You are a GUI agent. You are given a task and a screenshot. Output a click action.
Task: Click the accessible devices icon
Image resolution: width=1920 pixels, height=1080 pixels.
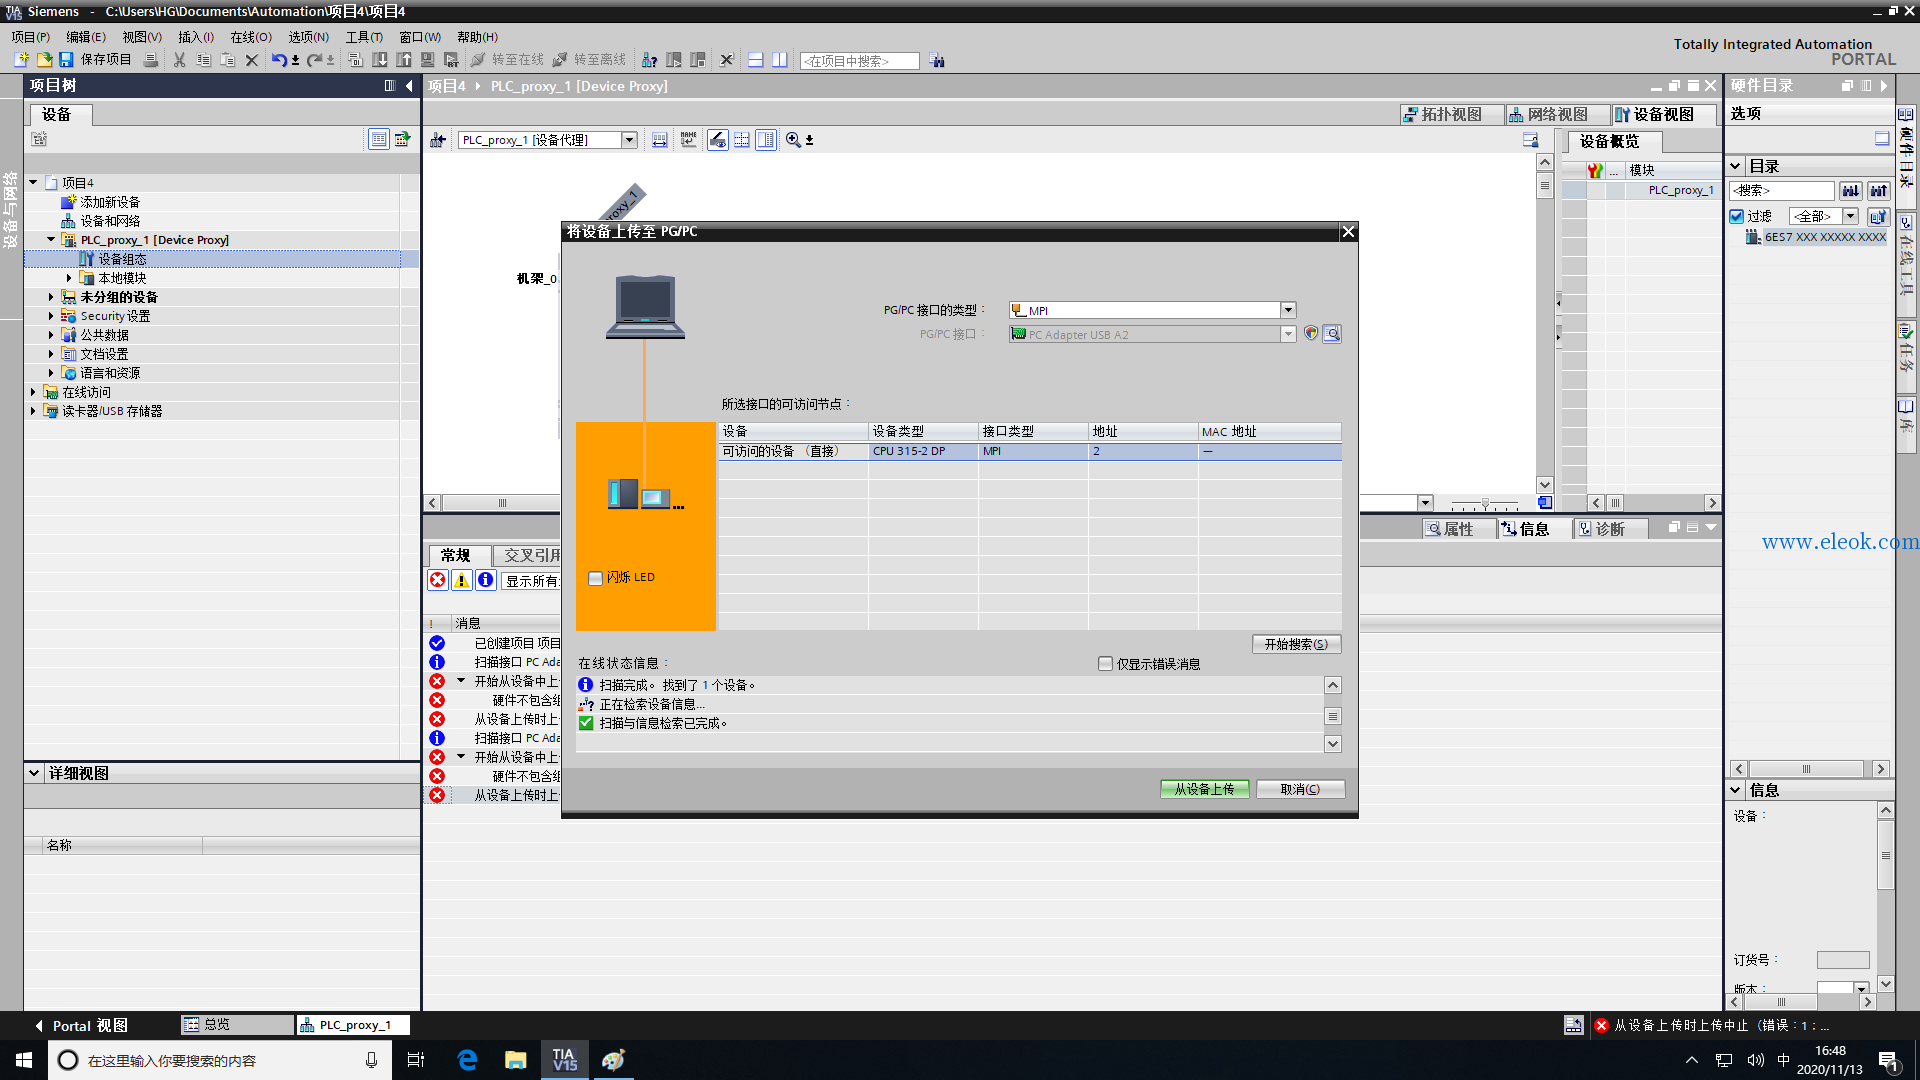[x=649, y=60]
